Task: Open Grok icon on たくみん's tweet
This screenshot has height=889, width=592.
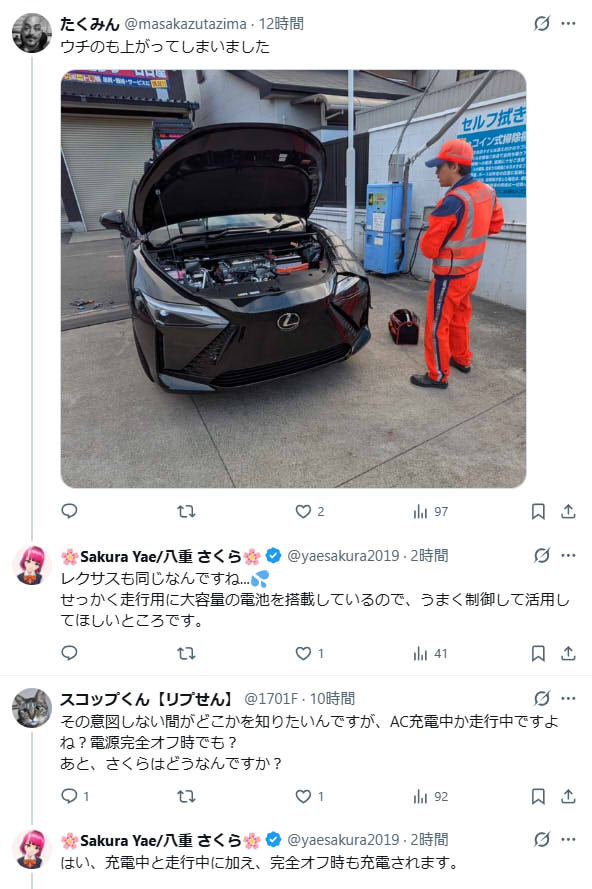Action: pyautogui.click(x=542, y=23)
